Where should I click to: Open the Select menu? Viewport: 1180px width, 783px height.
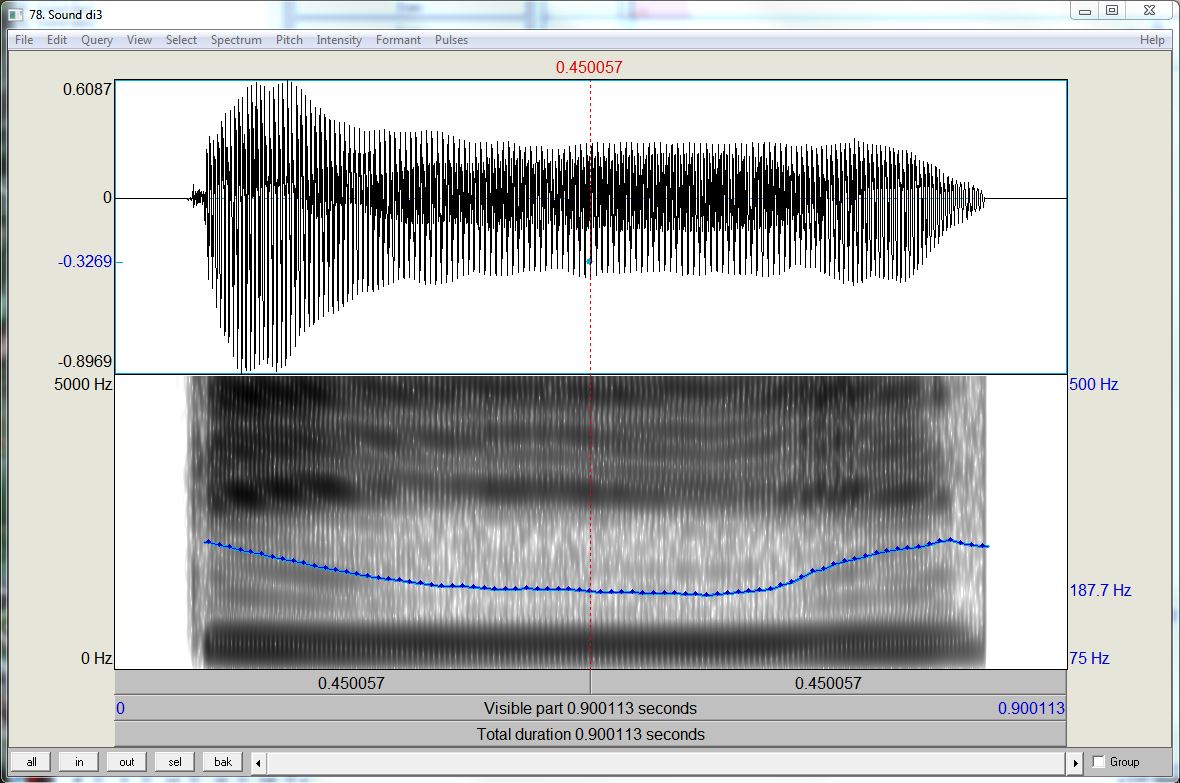tap(181, 40)
